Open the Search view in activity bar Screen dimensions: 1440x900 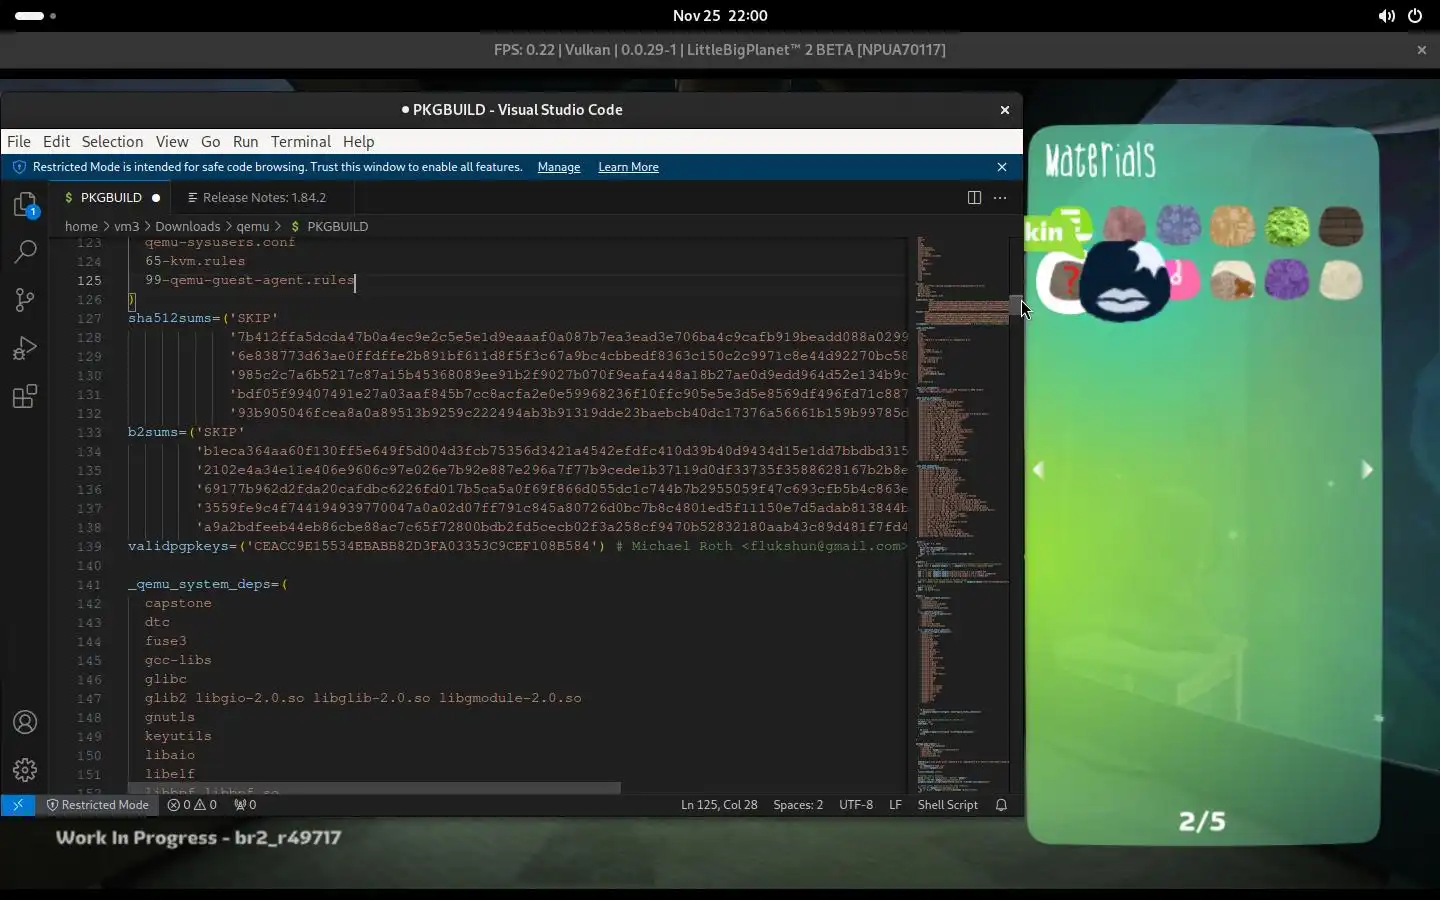point(25,252)
